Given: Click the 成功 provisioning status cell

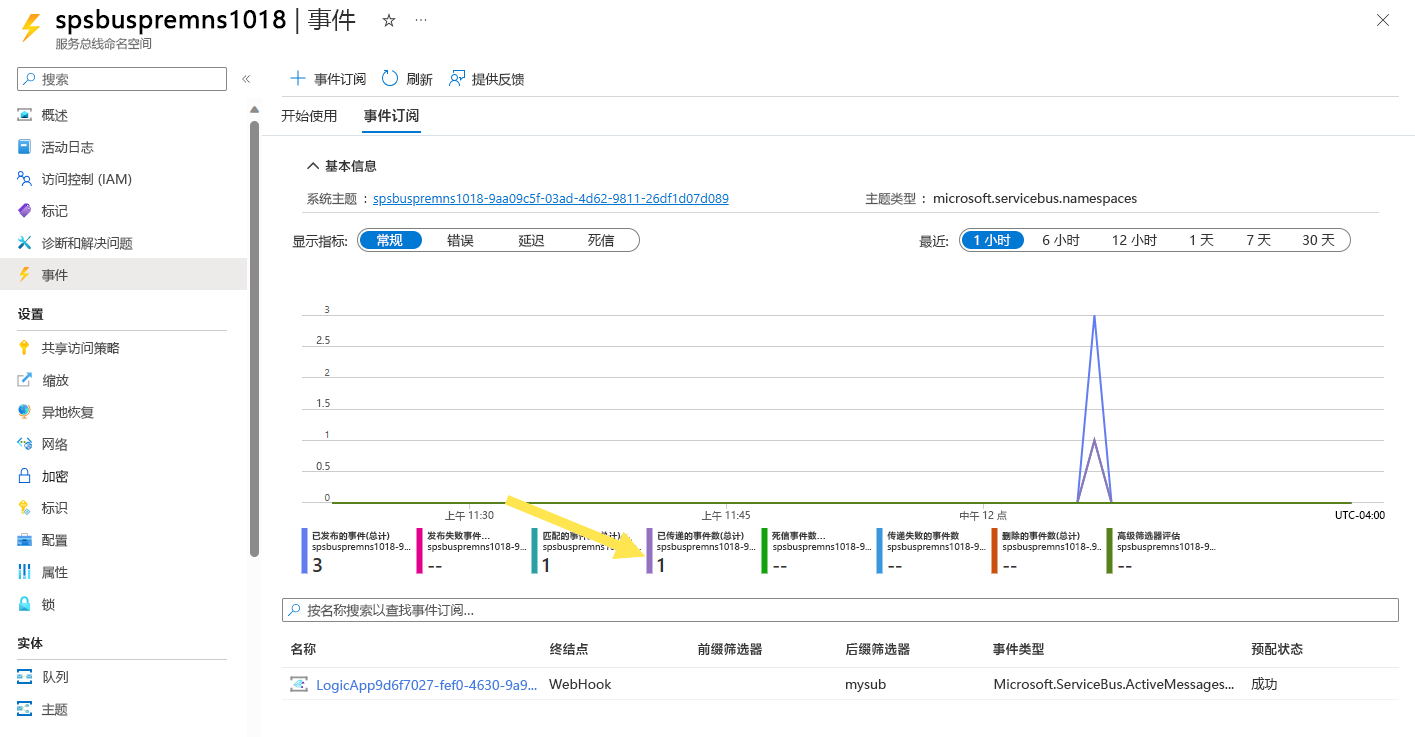Looking at the screenshot, I should click(x=1264, y=685).
